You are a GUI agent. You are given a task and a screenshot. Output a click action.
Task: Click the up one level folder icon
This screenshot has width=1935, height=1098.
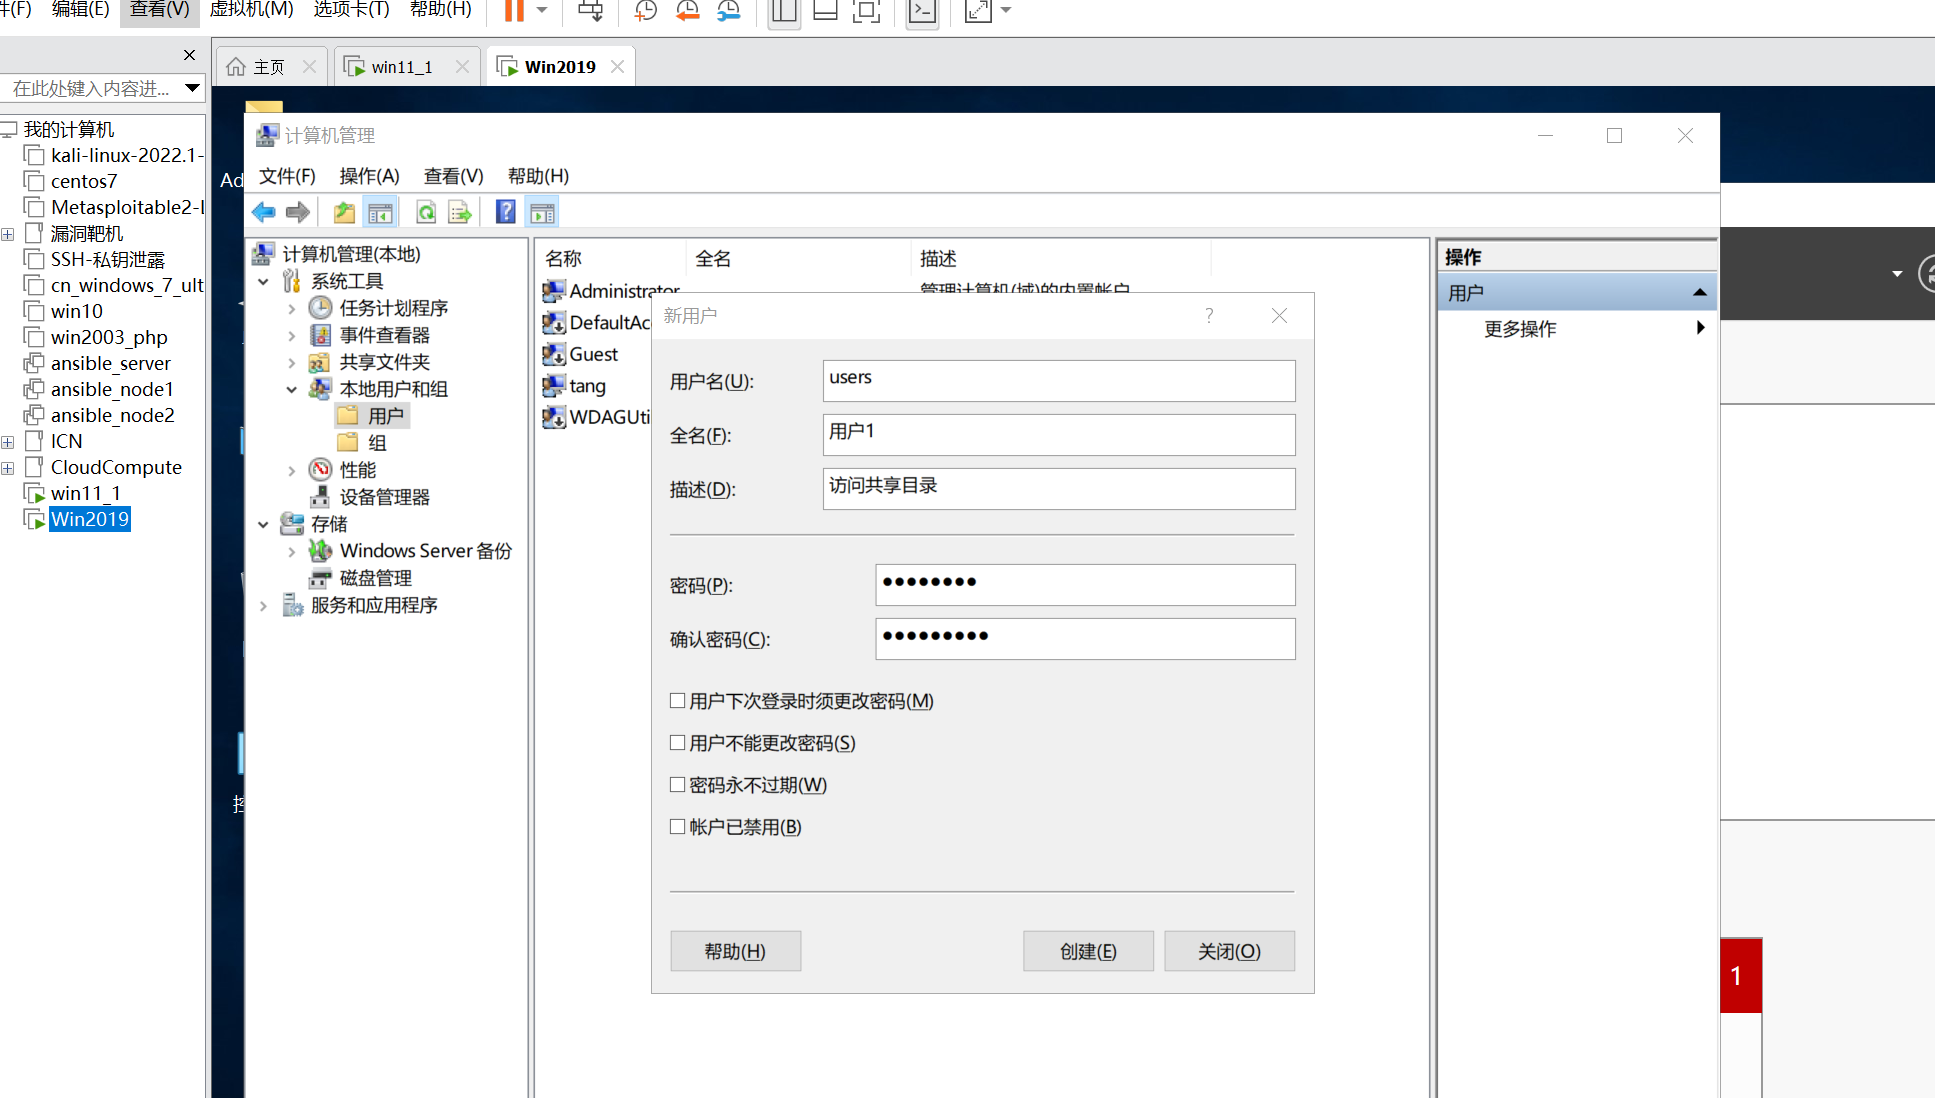344,212
